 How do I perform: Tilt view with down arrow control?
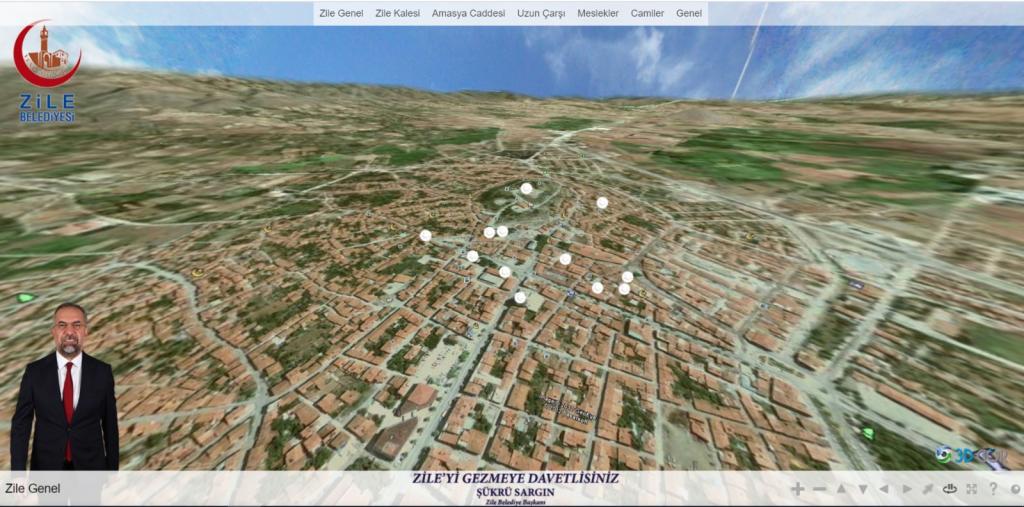(x=862, y=489)
